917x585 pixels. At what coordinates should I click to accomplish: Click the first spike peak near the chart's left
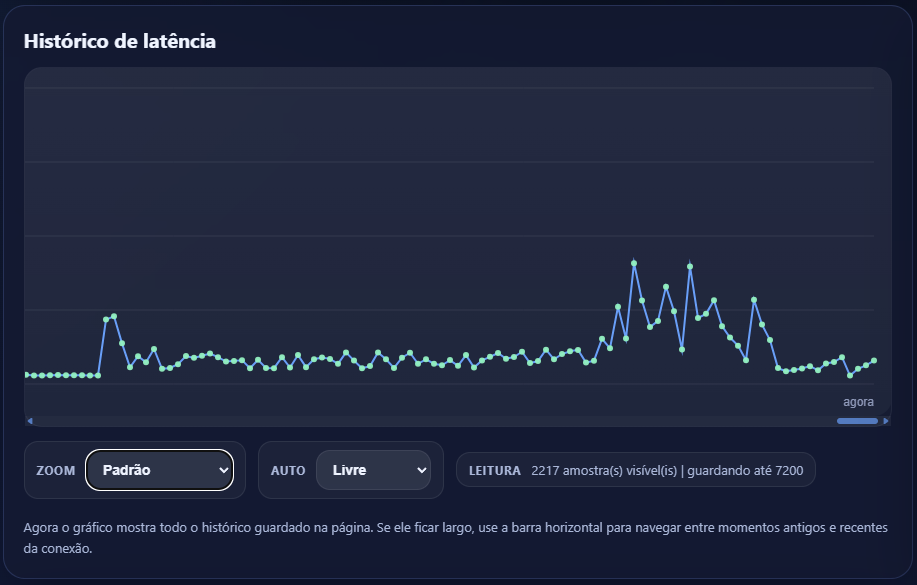[114, 316]
